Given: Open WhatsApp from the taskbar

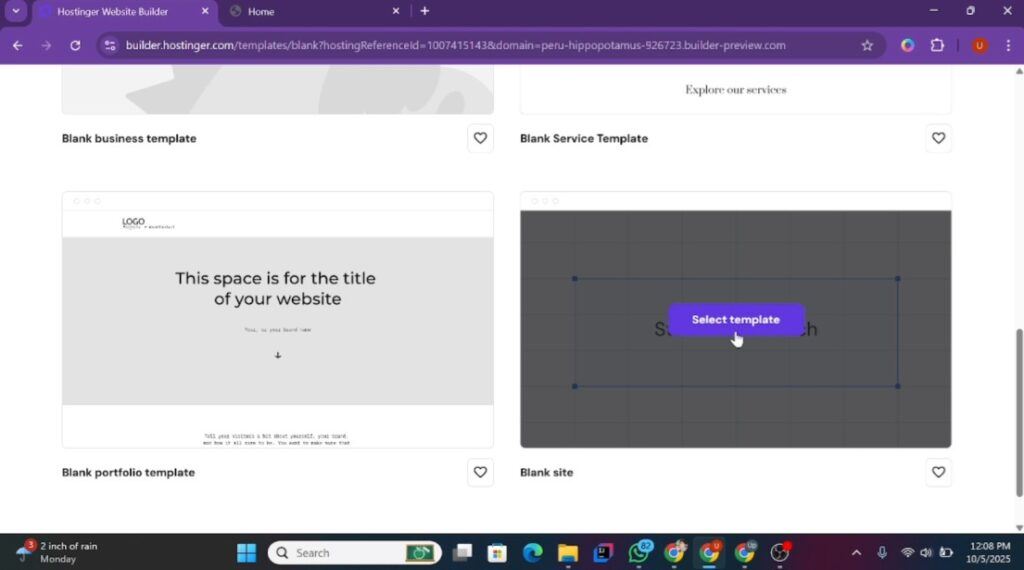Looking at the screenshot, I should point(639,553).
